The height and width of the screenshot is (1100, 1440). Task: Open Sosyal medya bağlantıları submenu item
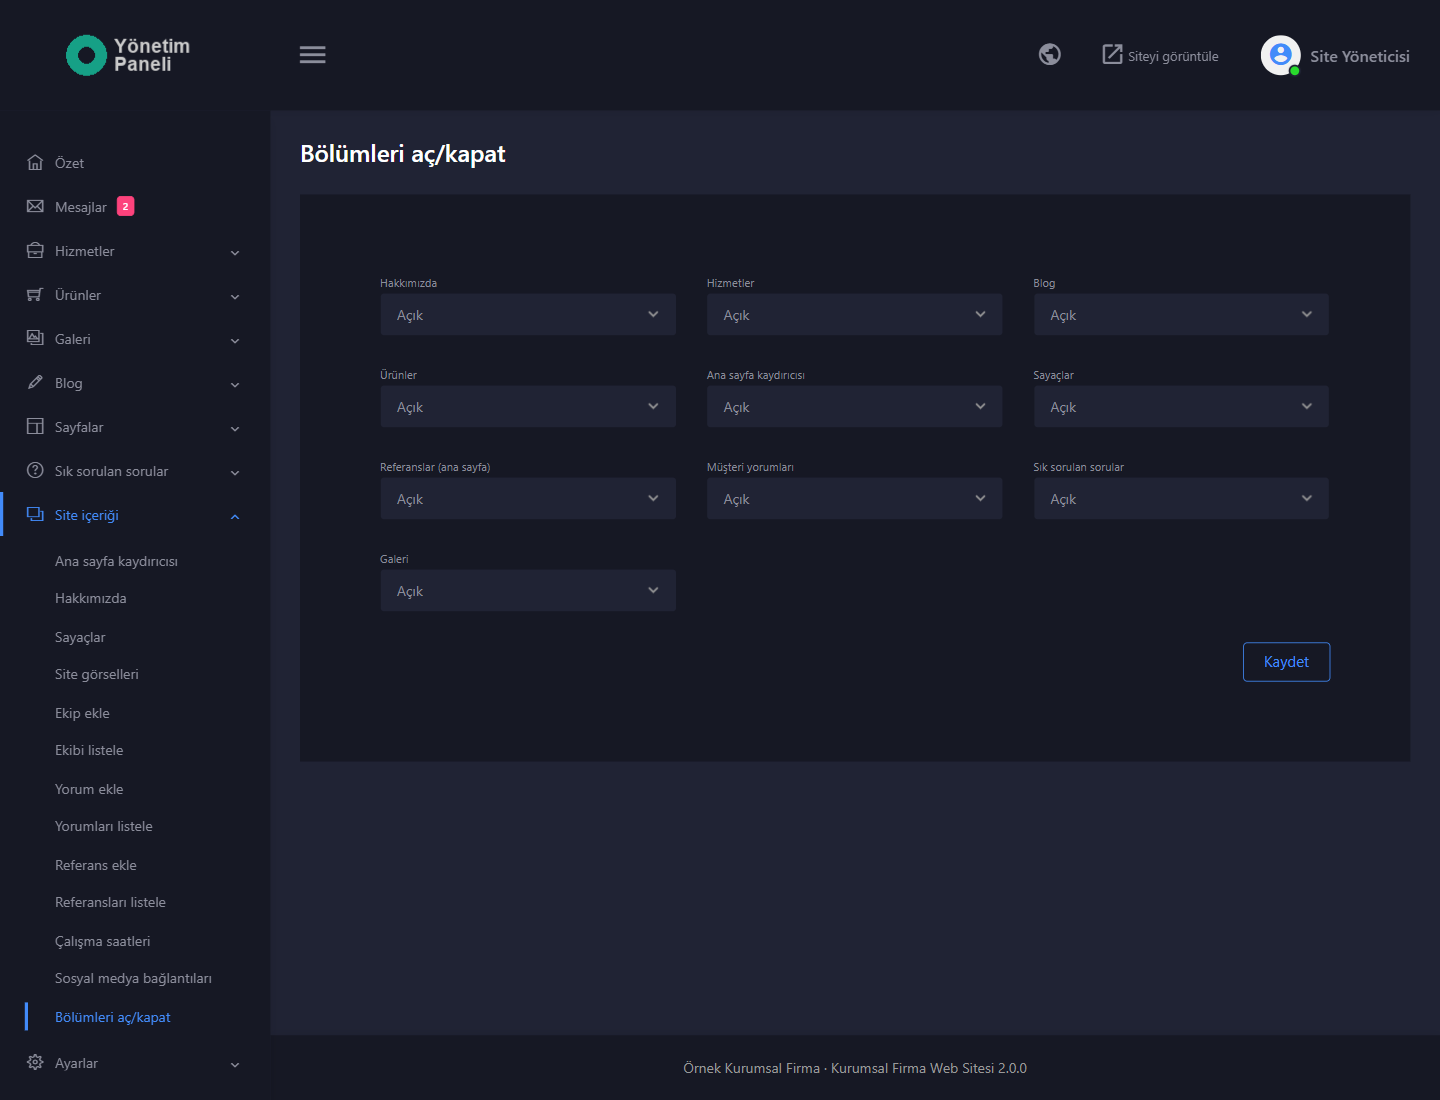point(133,978)
